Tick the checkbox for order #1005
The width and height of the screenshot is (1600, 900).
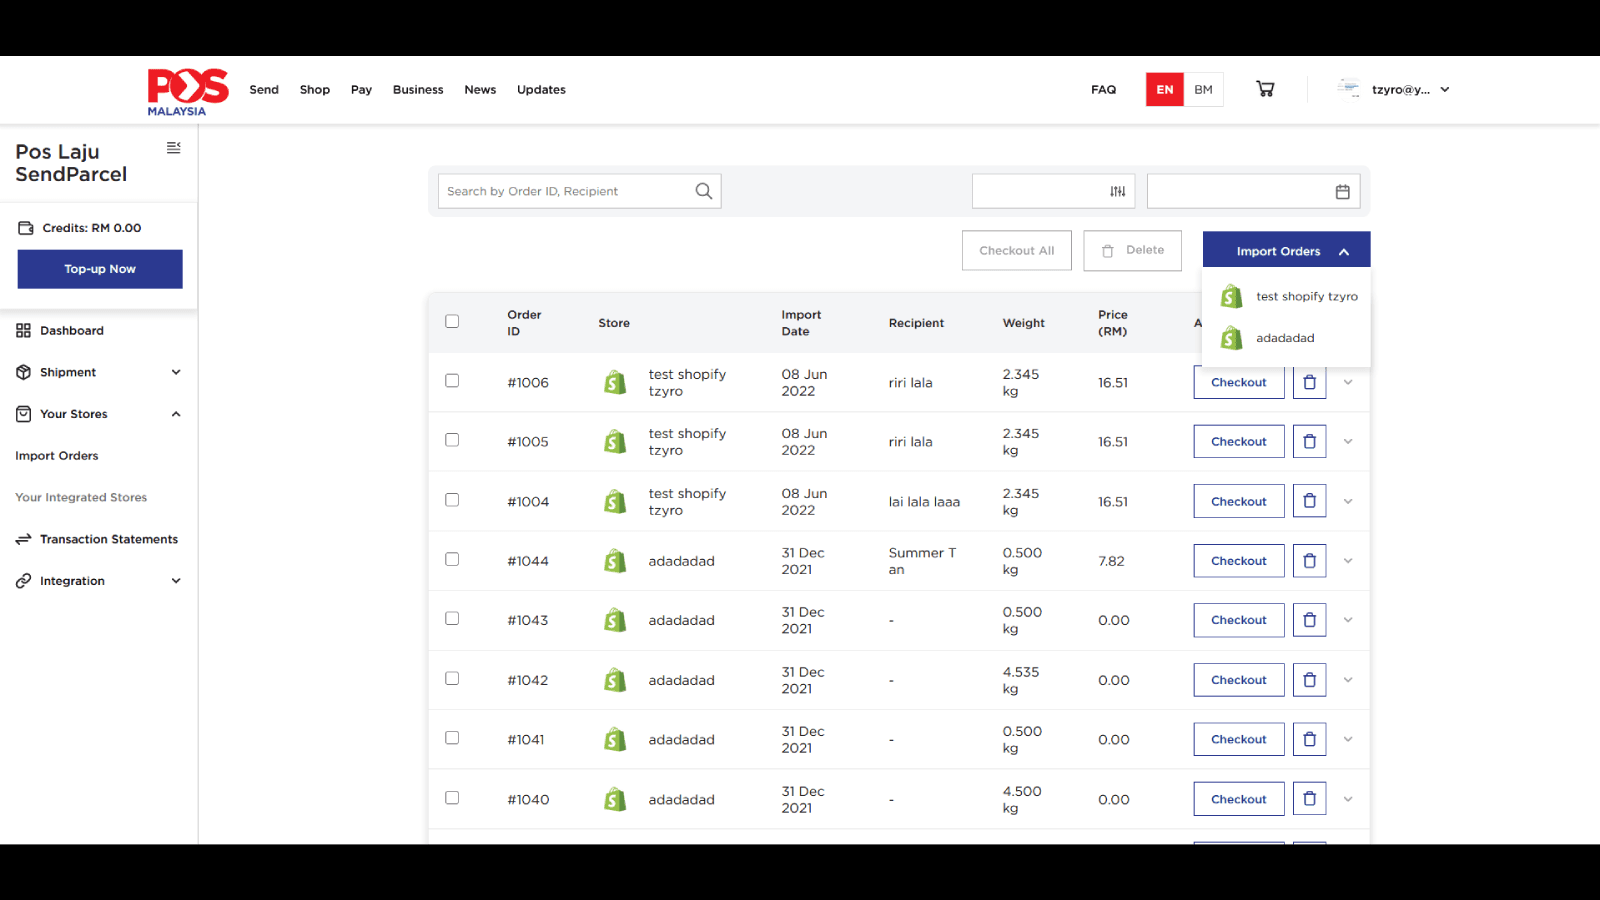click(x=452, y=440)
